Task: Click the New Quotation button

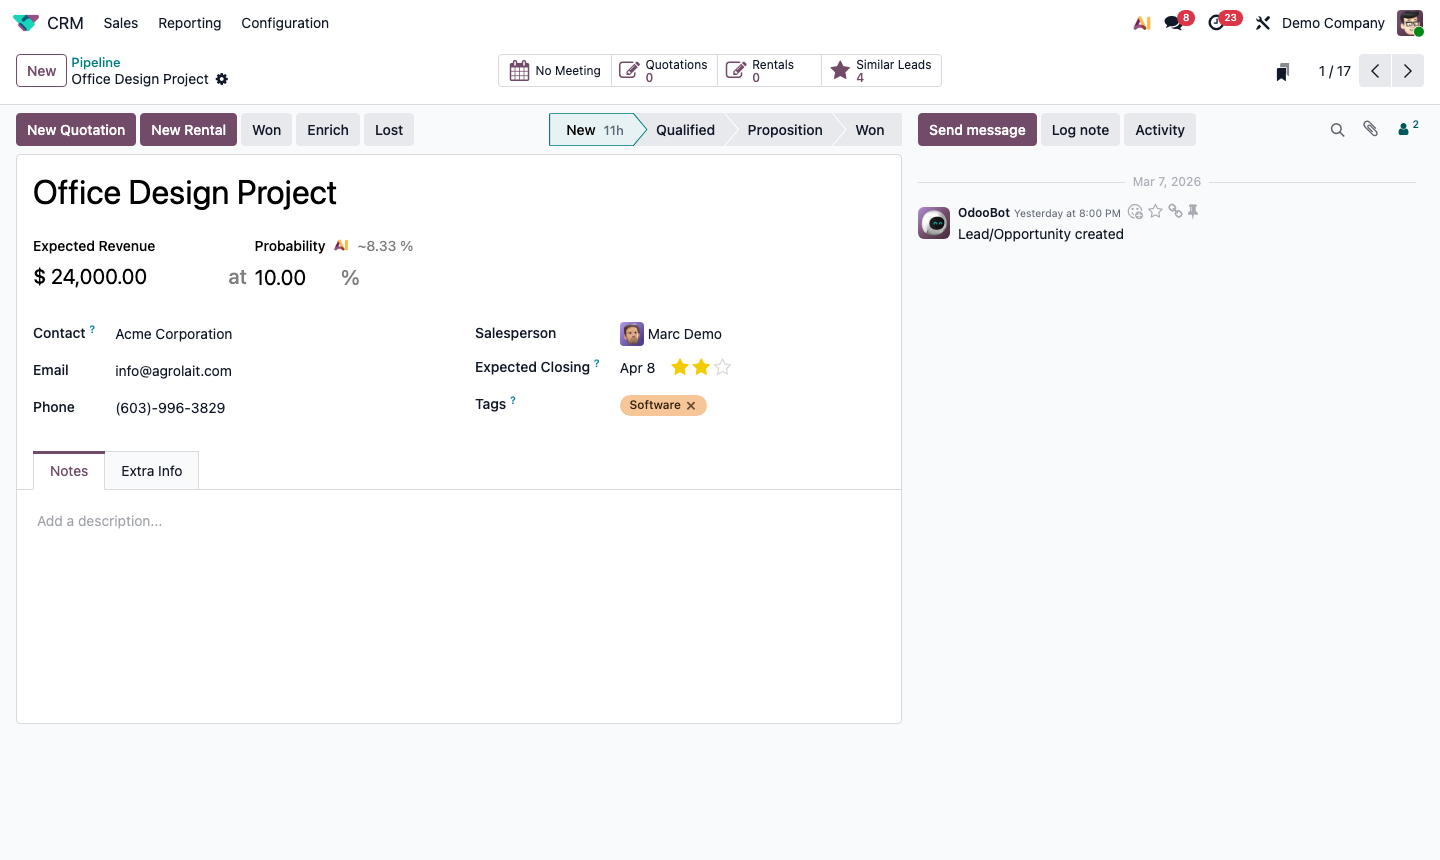Action: 75,129
